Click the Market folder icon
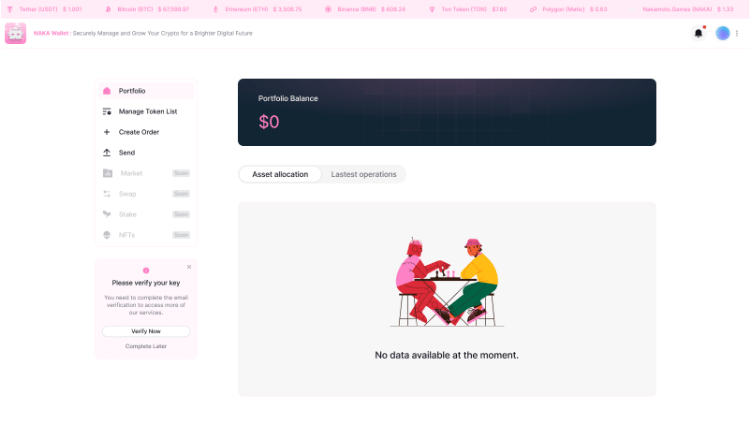The height and width of the screenshot is (435, 751). tap(107, 173)
